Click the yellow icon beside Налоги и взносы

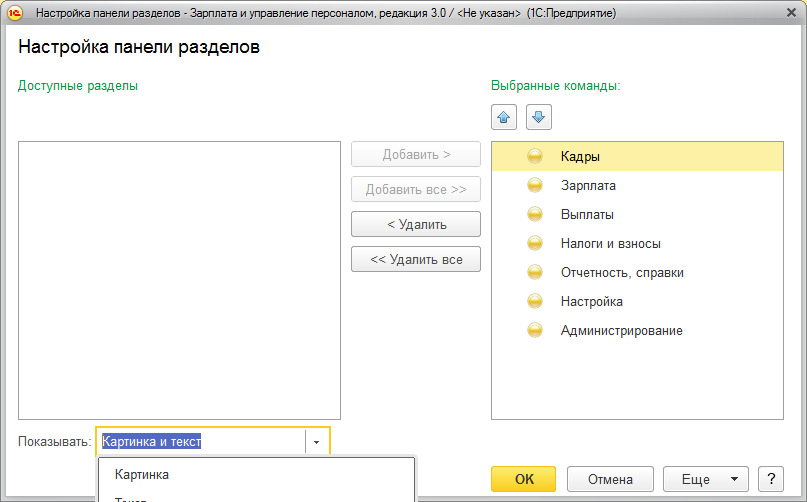tap(535, 243)
